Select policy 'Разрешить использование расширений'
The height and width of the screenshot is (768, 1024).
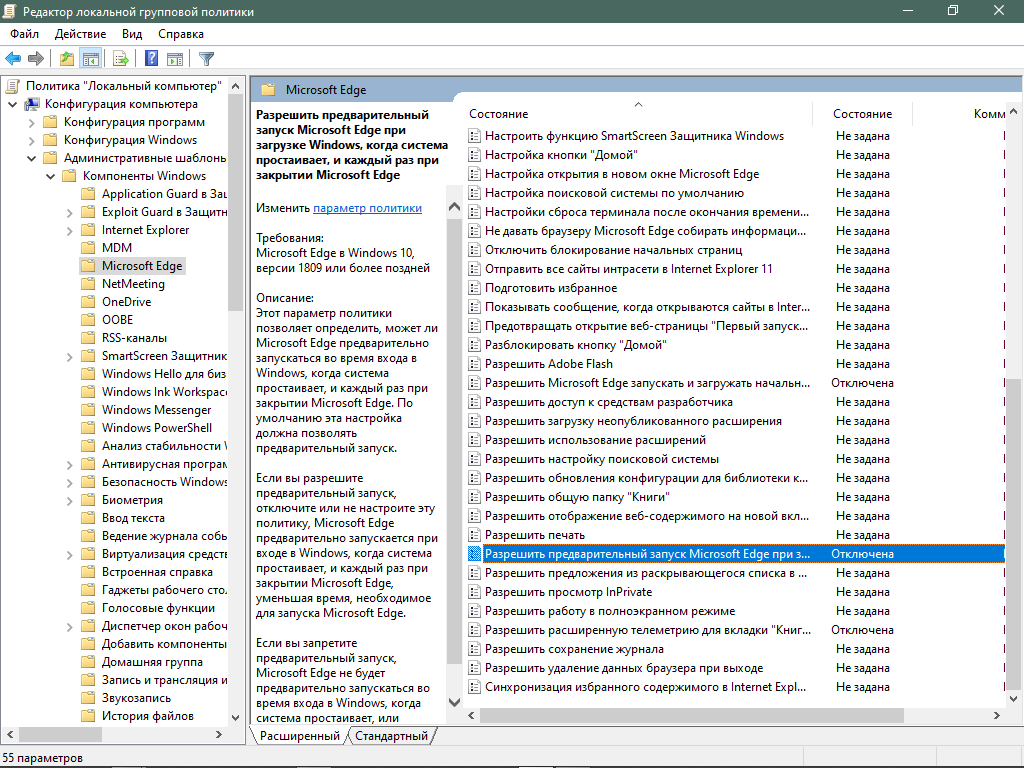point(595,440)
